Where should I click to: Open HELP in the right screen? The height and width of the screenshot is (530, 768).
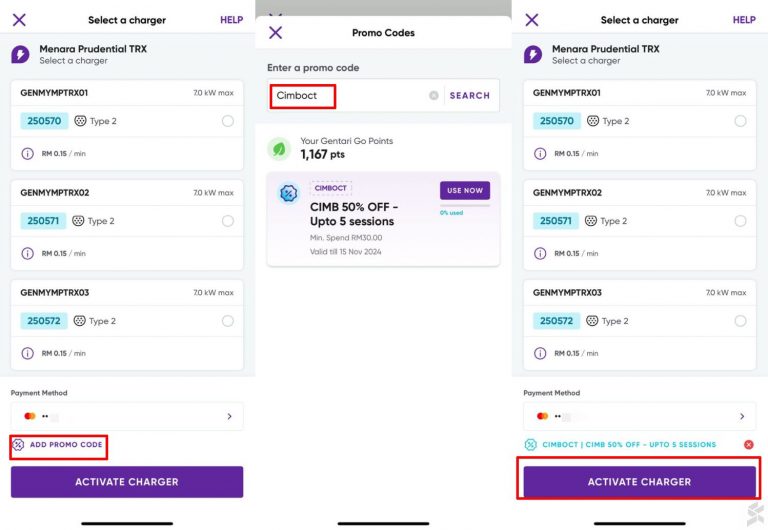click(x=744, y=20)
